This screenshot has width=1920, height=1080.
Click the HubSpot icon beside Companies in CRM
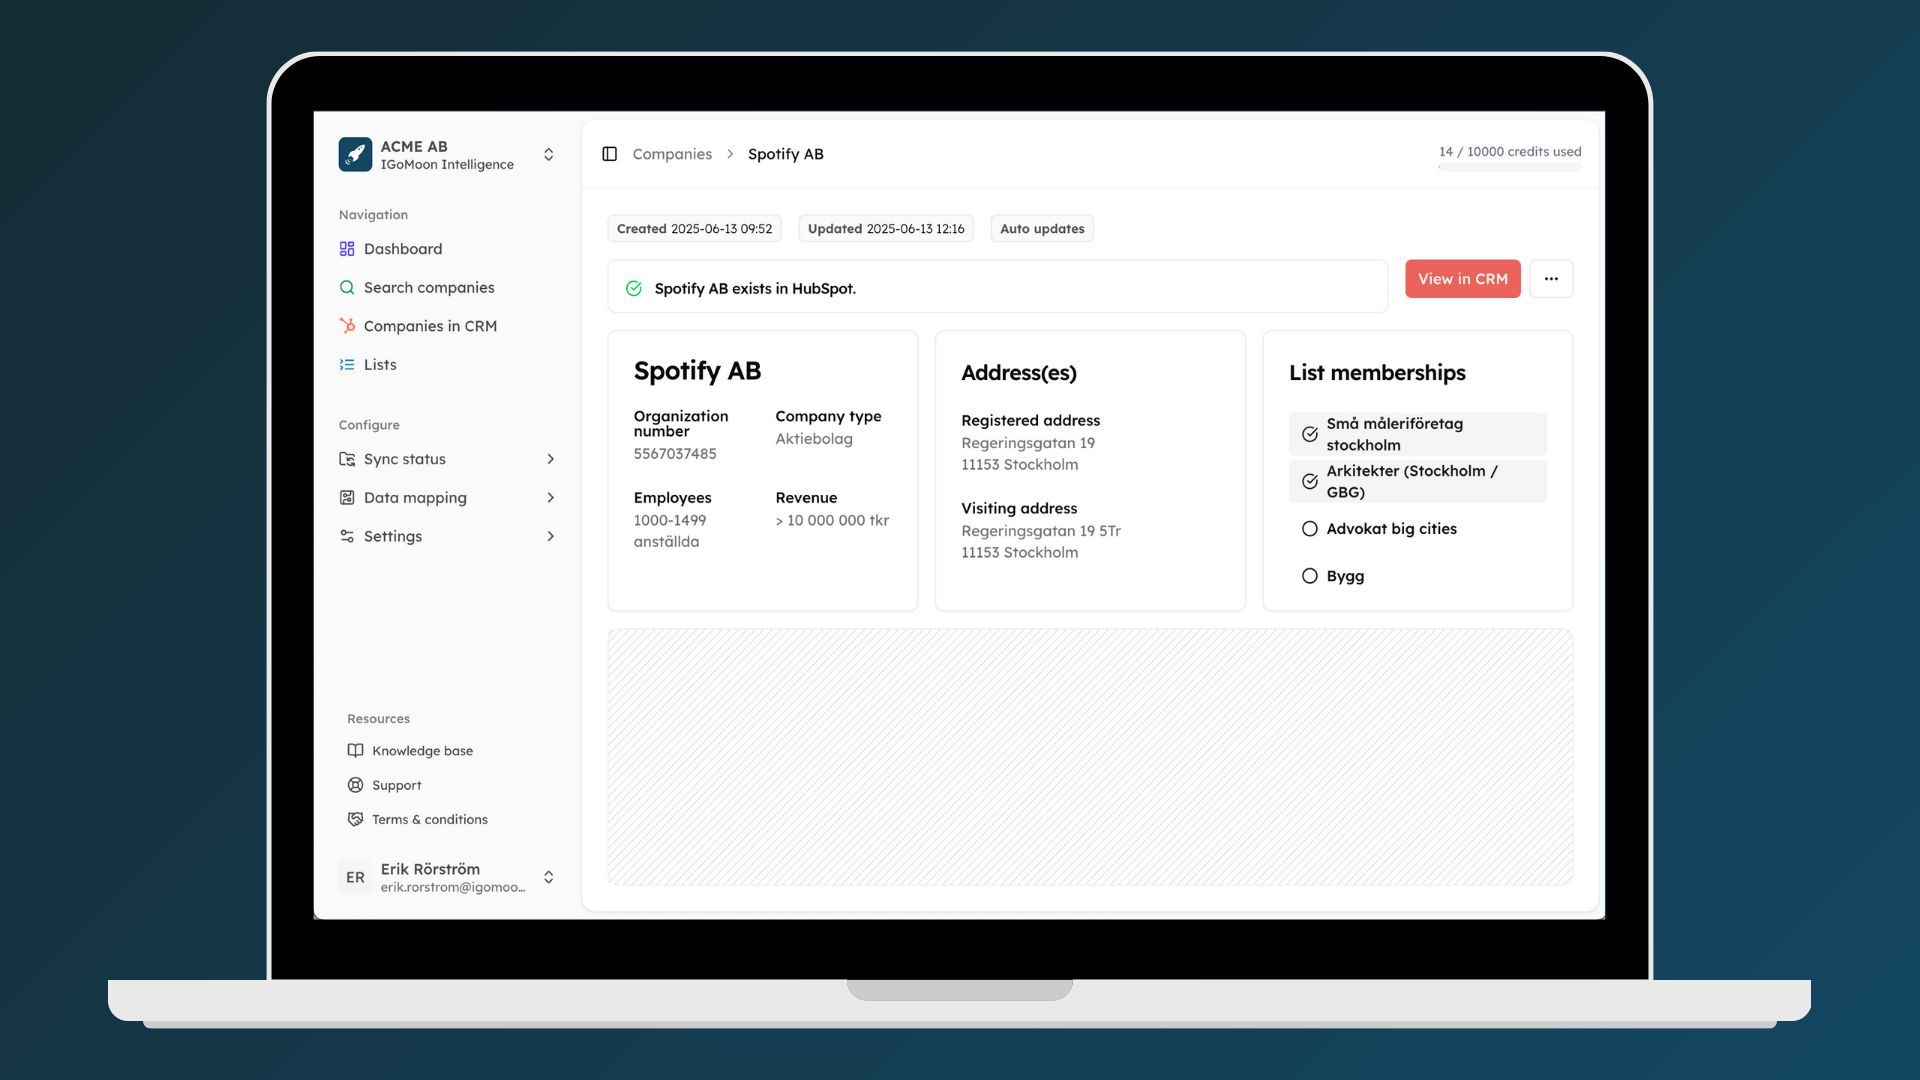tap(347, 326)
